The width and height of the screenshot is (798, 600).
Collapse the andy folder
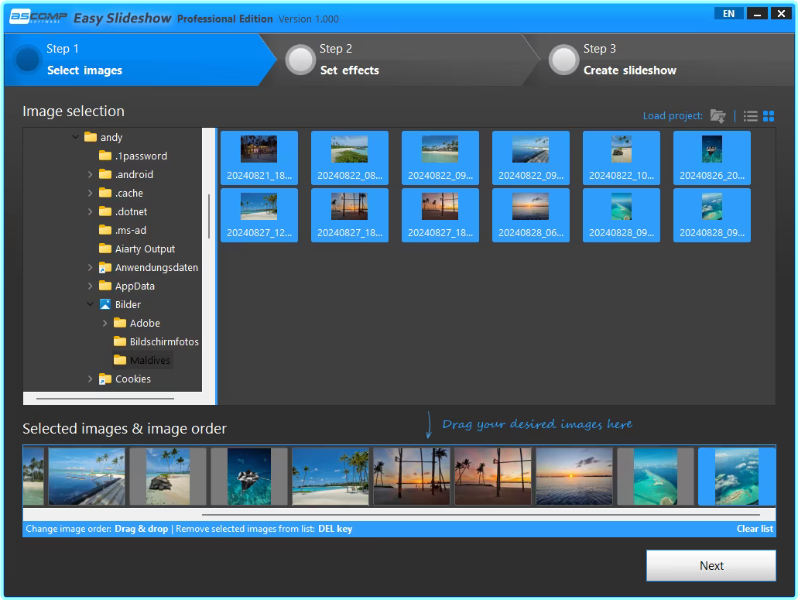click(x=75, y=137)
